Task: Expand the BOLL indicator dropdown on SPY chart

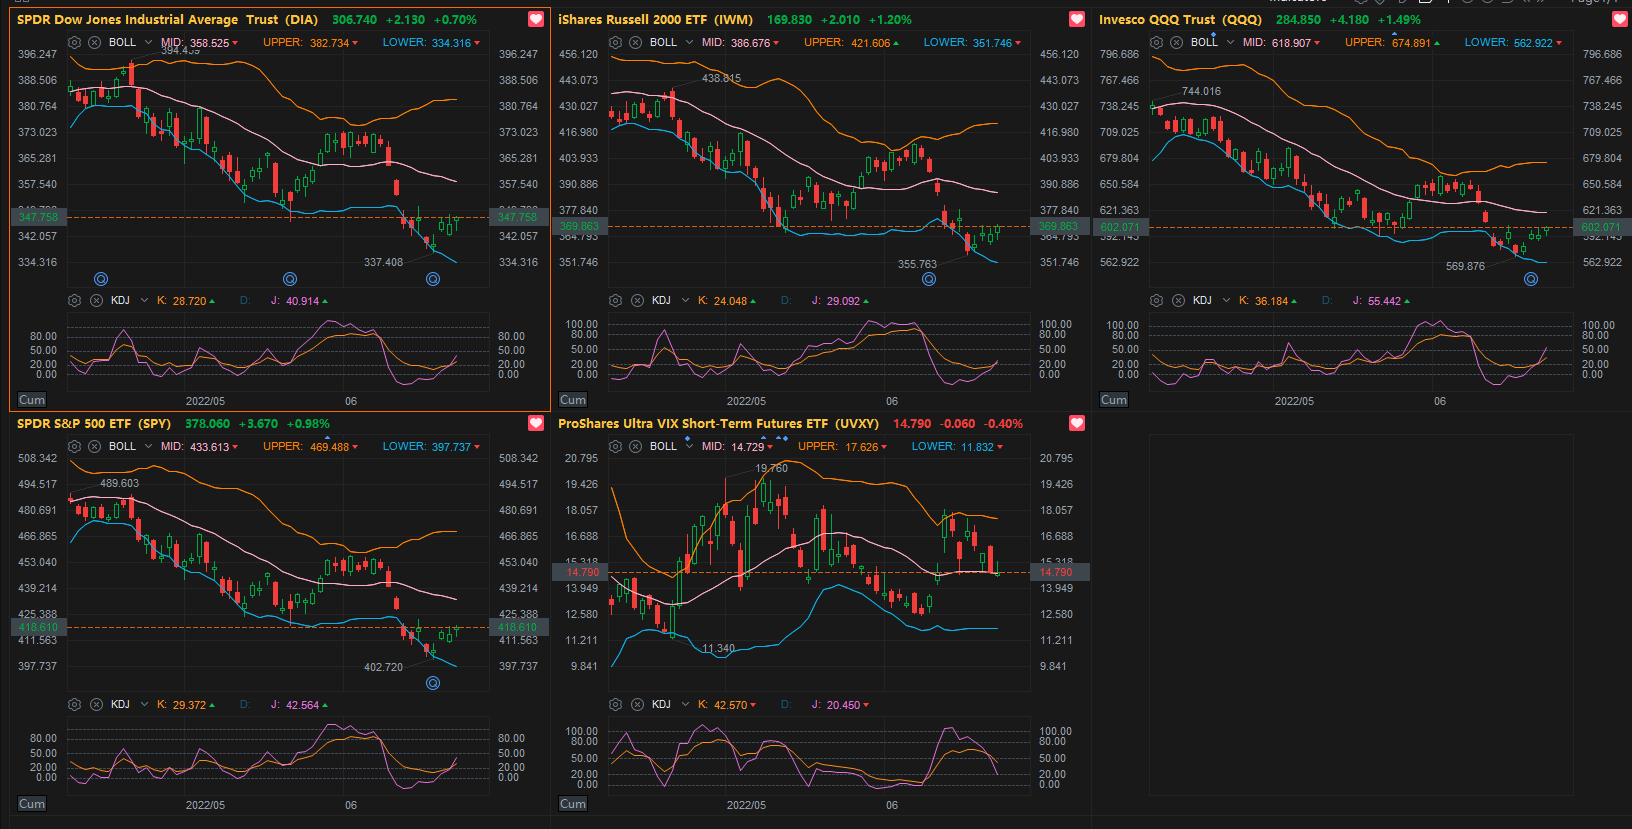Action: tap(148, 447)
